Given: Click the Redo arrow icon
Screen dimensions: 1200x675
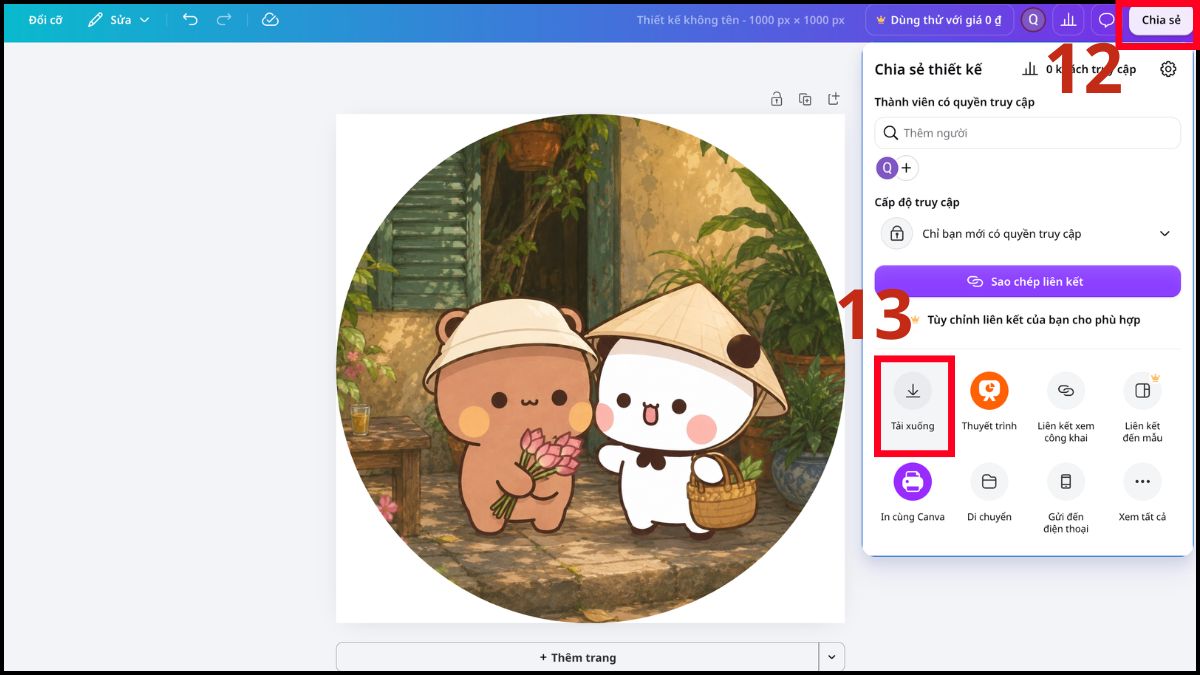Looking at the screenshot, I should 224,20.
